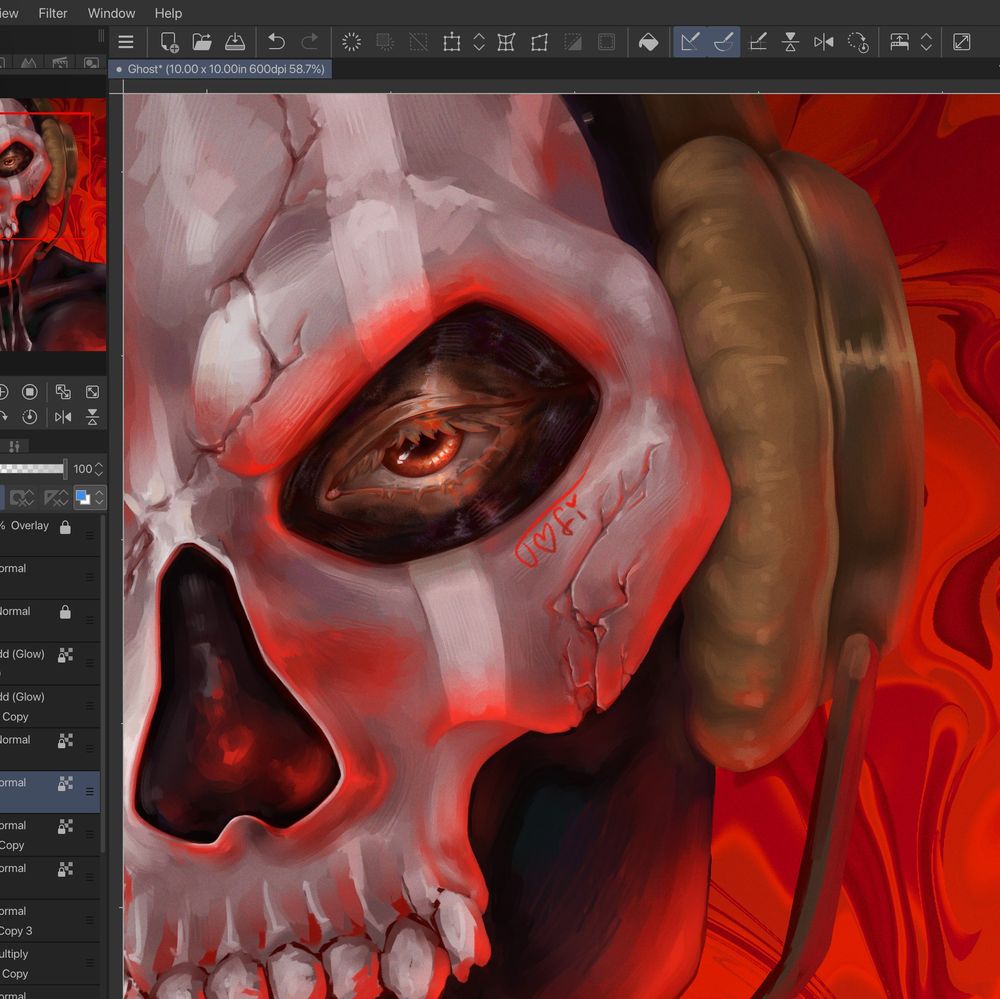
Task: Click the Clear layer burst icon
Action: pos(351,42)
